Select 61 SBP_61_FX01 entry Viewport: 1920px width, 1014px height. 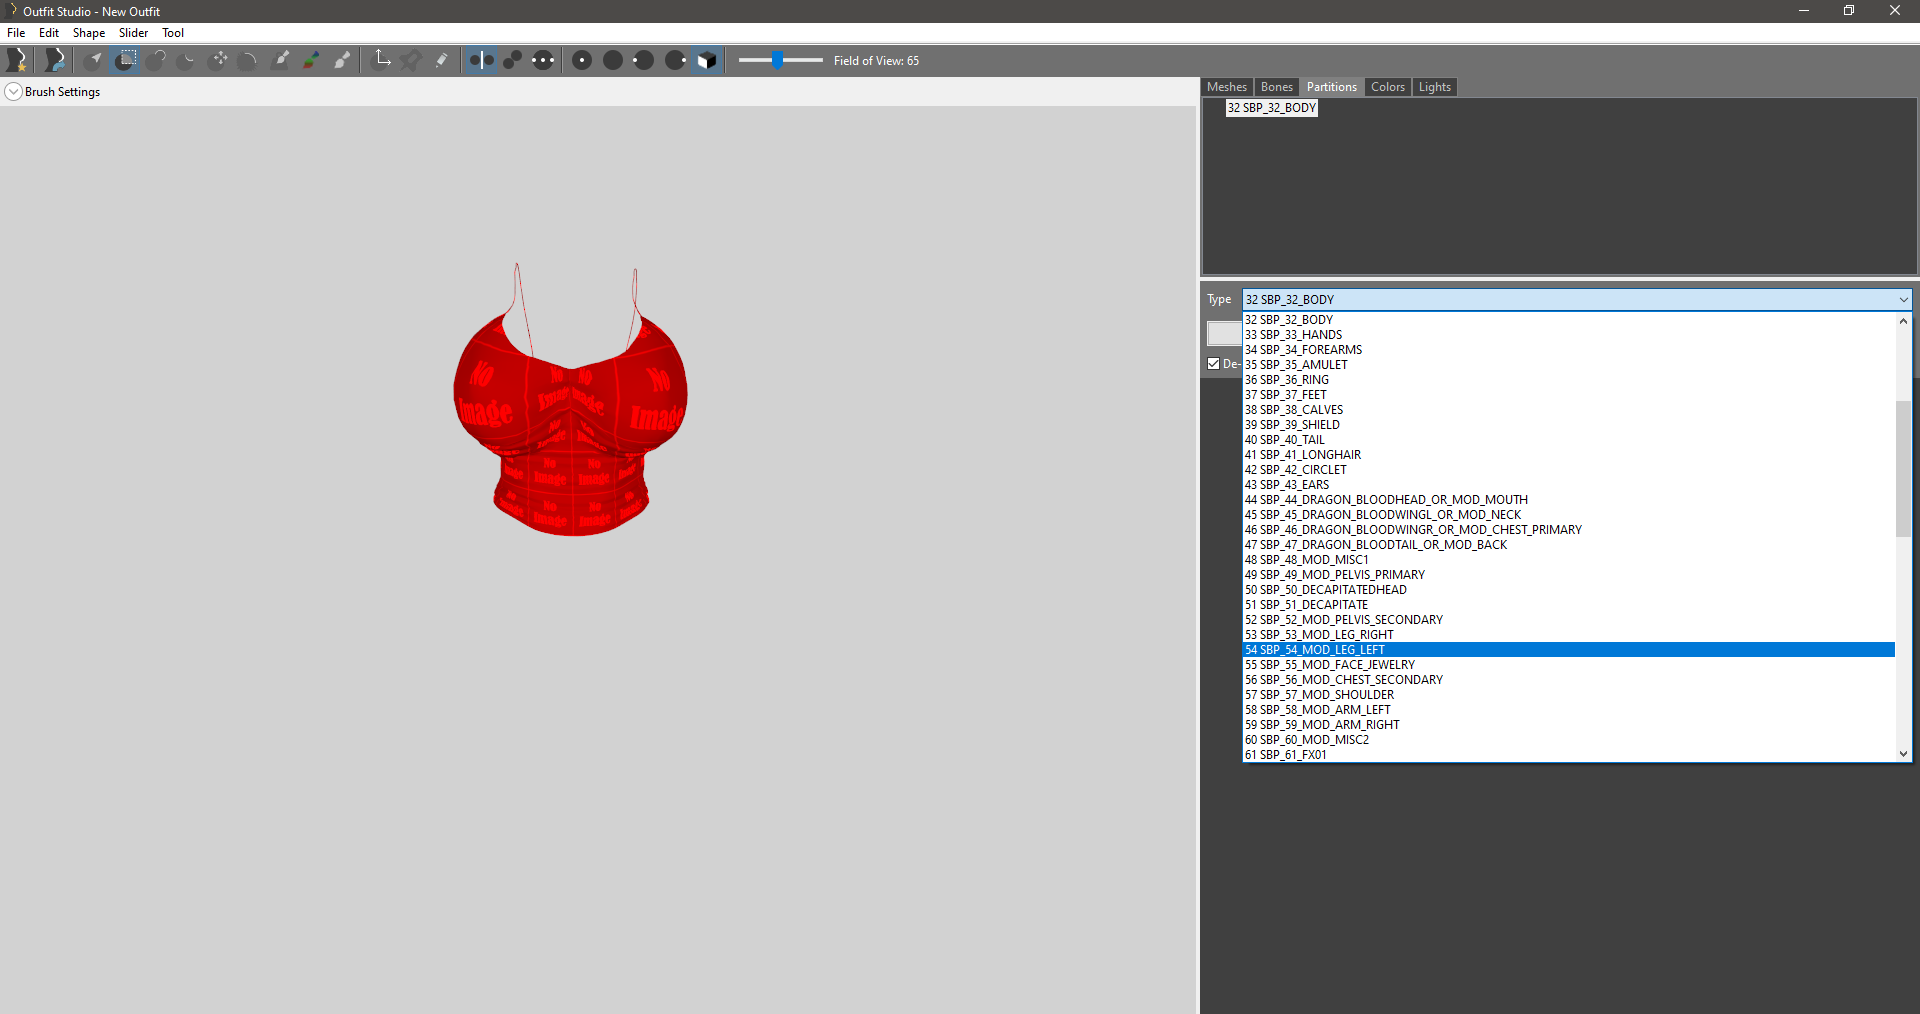click(1568, 755)
